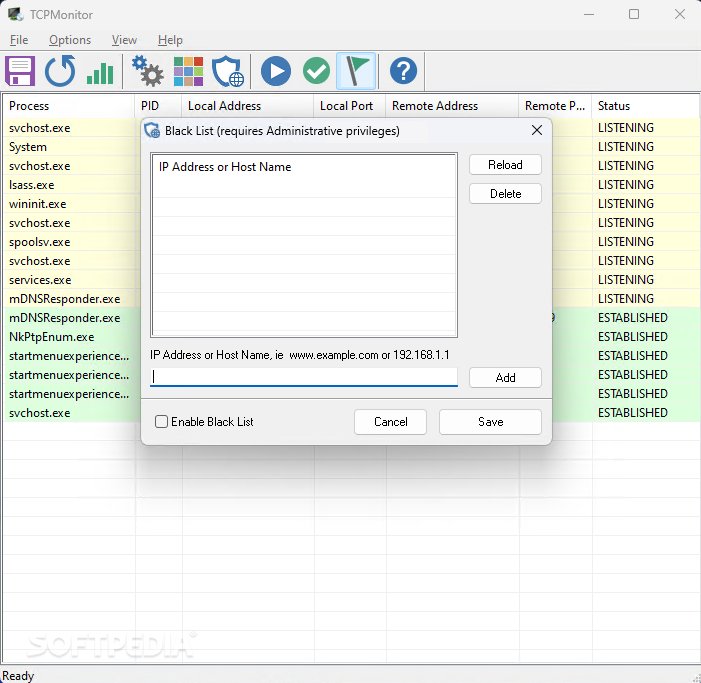Focus the IP Address or Host Name input field
701x683 pixels.
[x=304, y=377]
